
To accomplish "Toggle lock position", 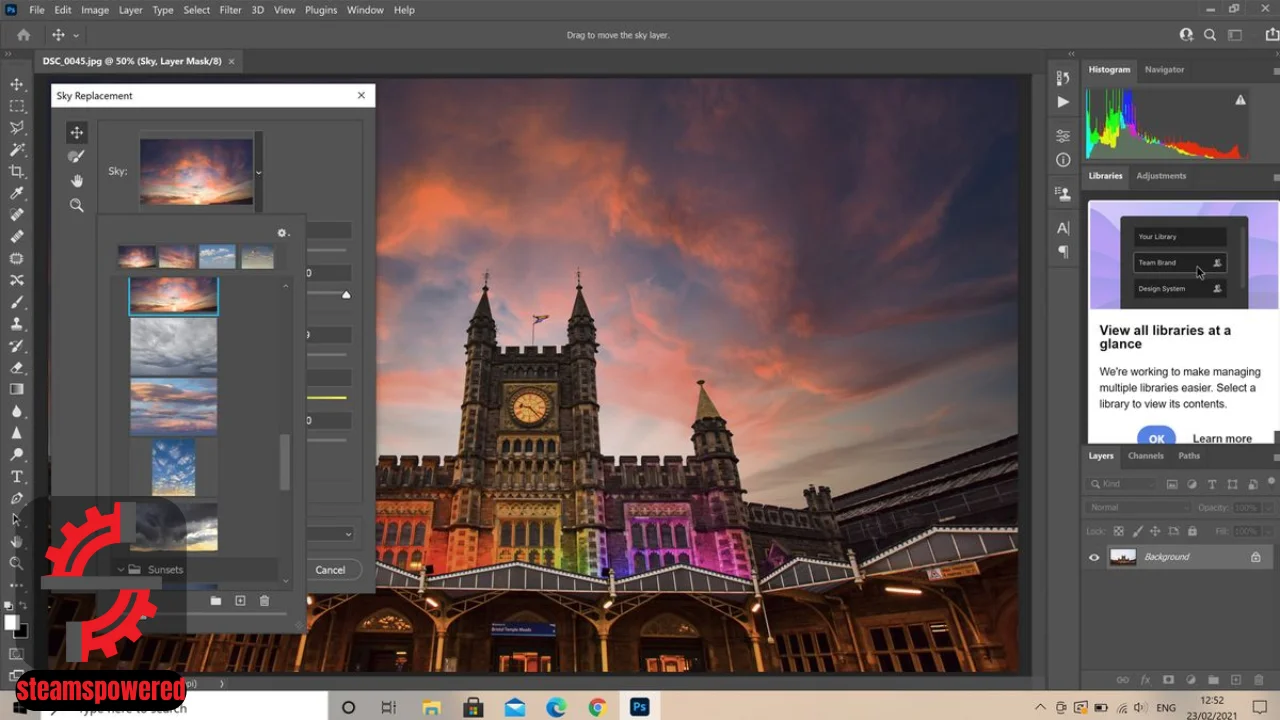I will click(x=1155, y=531).
